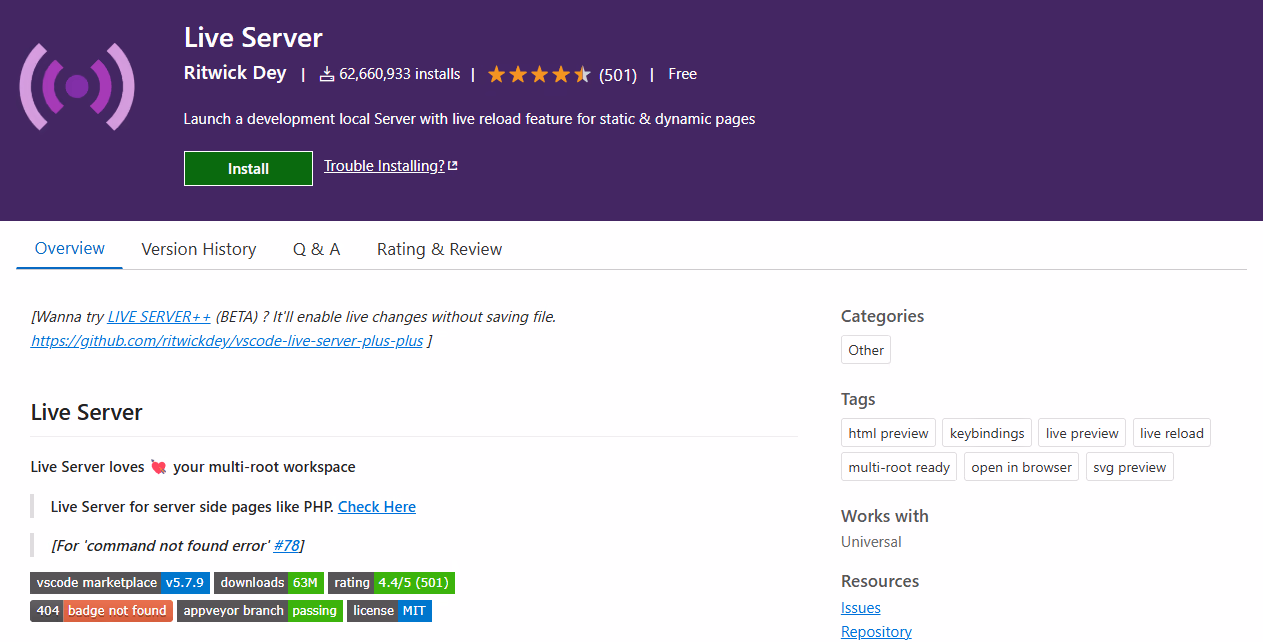The height and width of the screenshot is (642, 1263).
Task: Open issue #78 link
Action: point(286,545)
